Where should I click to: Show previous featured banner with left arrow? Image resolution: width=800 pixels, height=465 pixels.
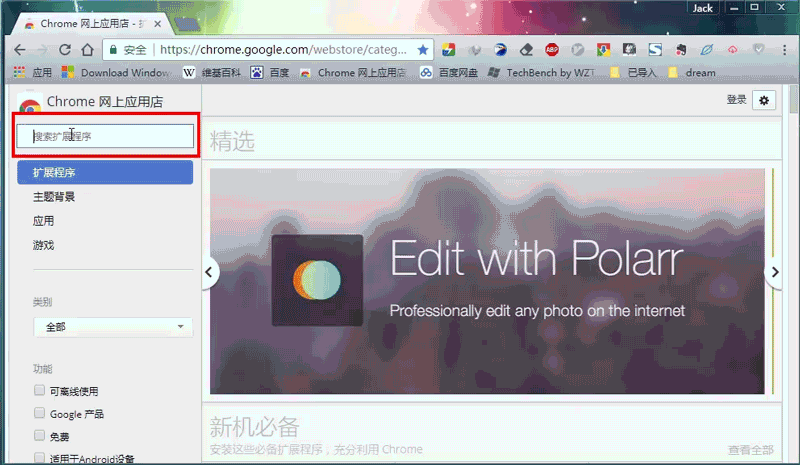(209, 272)
